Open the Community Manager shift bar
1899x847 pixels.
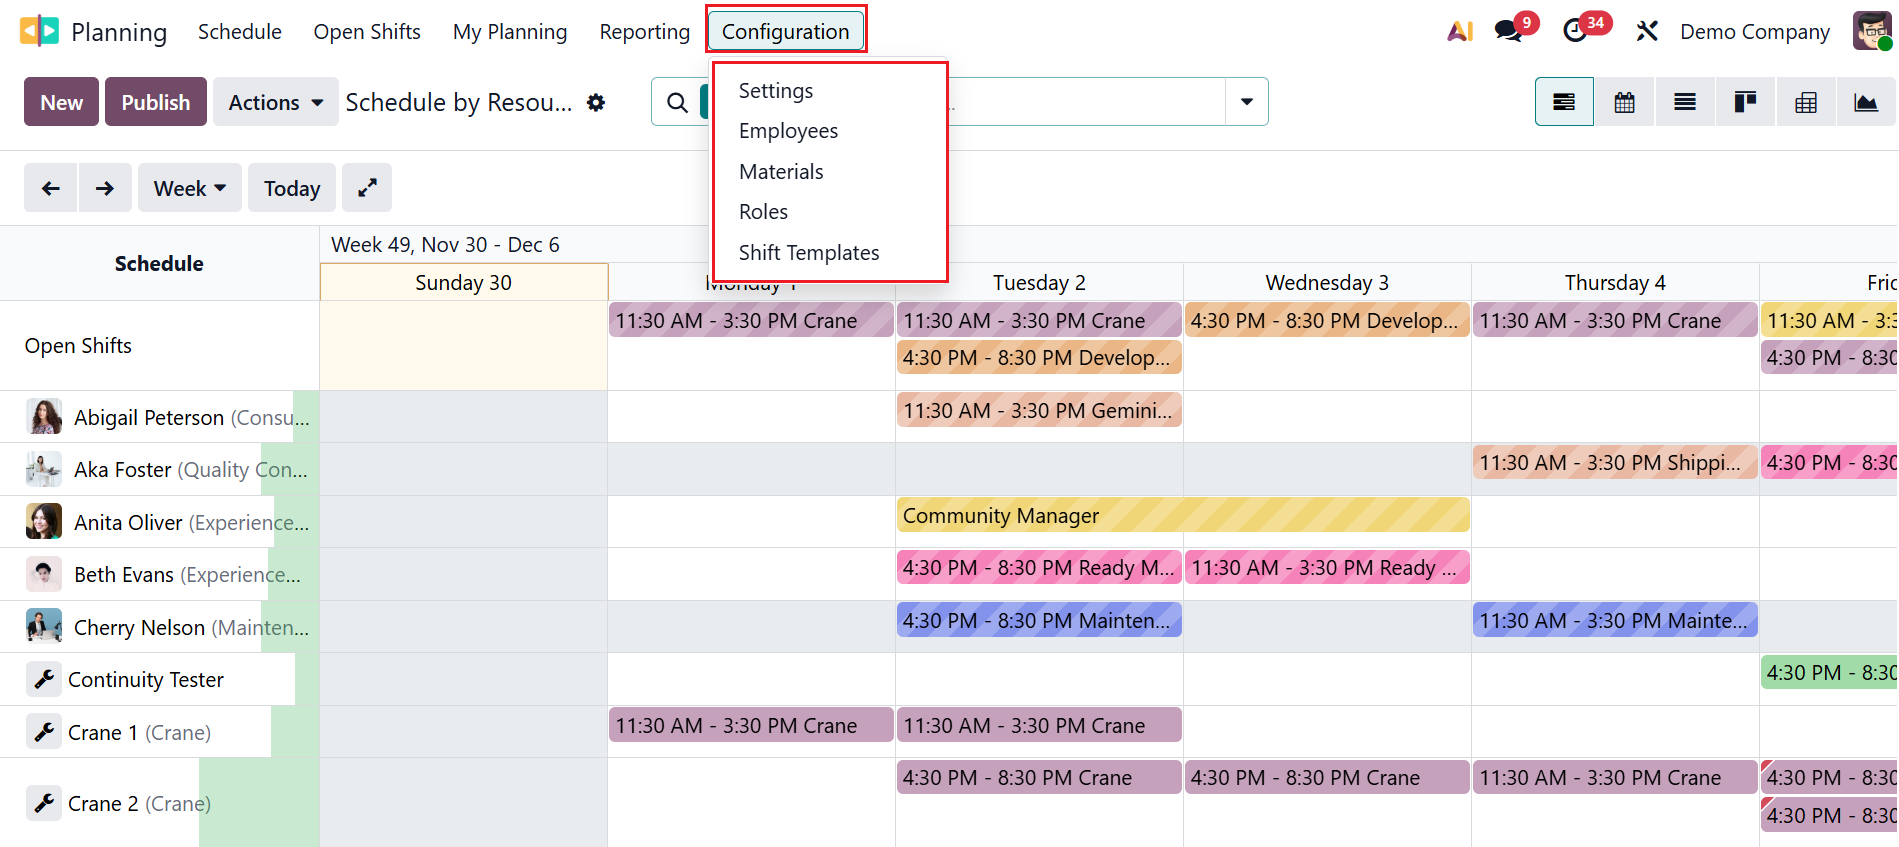[x=1183, y=516]
